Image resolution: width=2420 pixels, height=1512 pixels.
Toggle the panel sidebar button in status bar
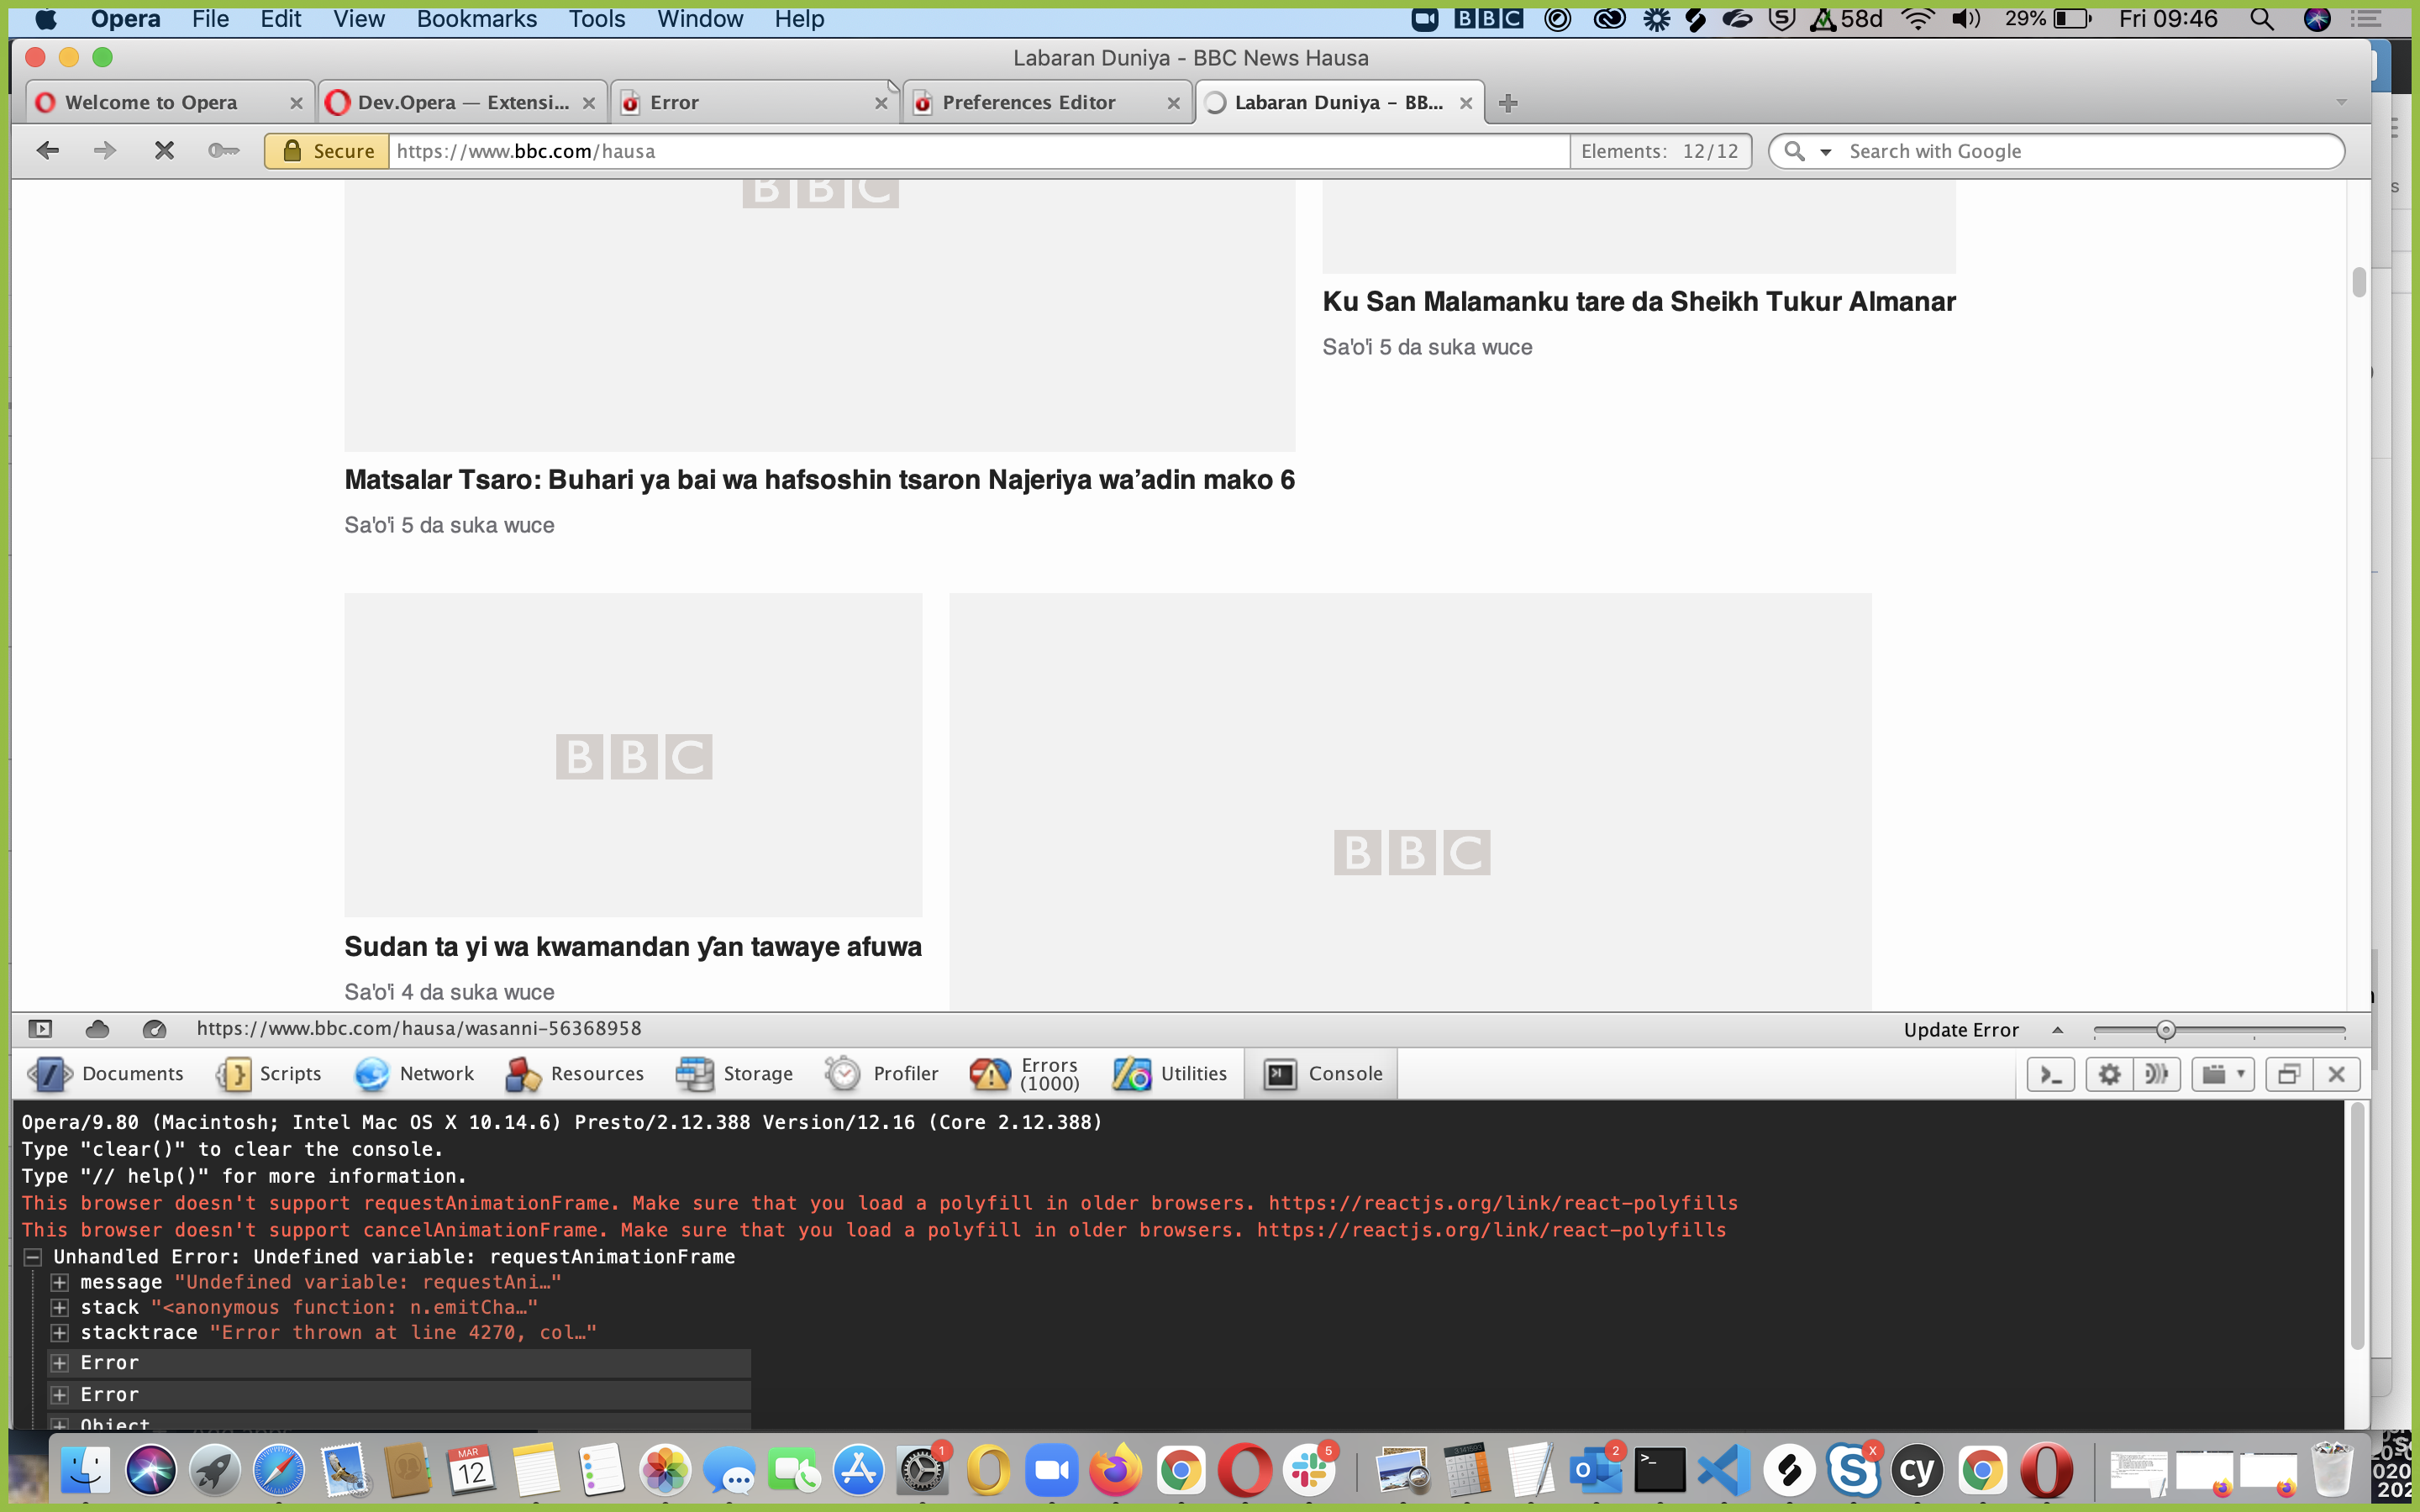[x=40, y=1029]
